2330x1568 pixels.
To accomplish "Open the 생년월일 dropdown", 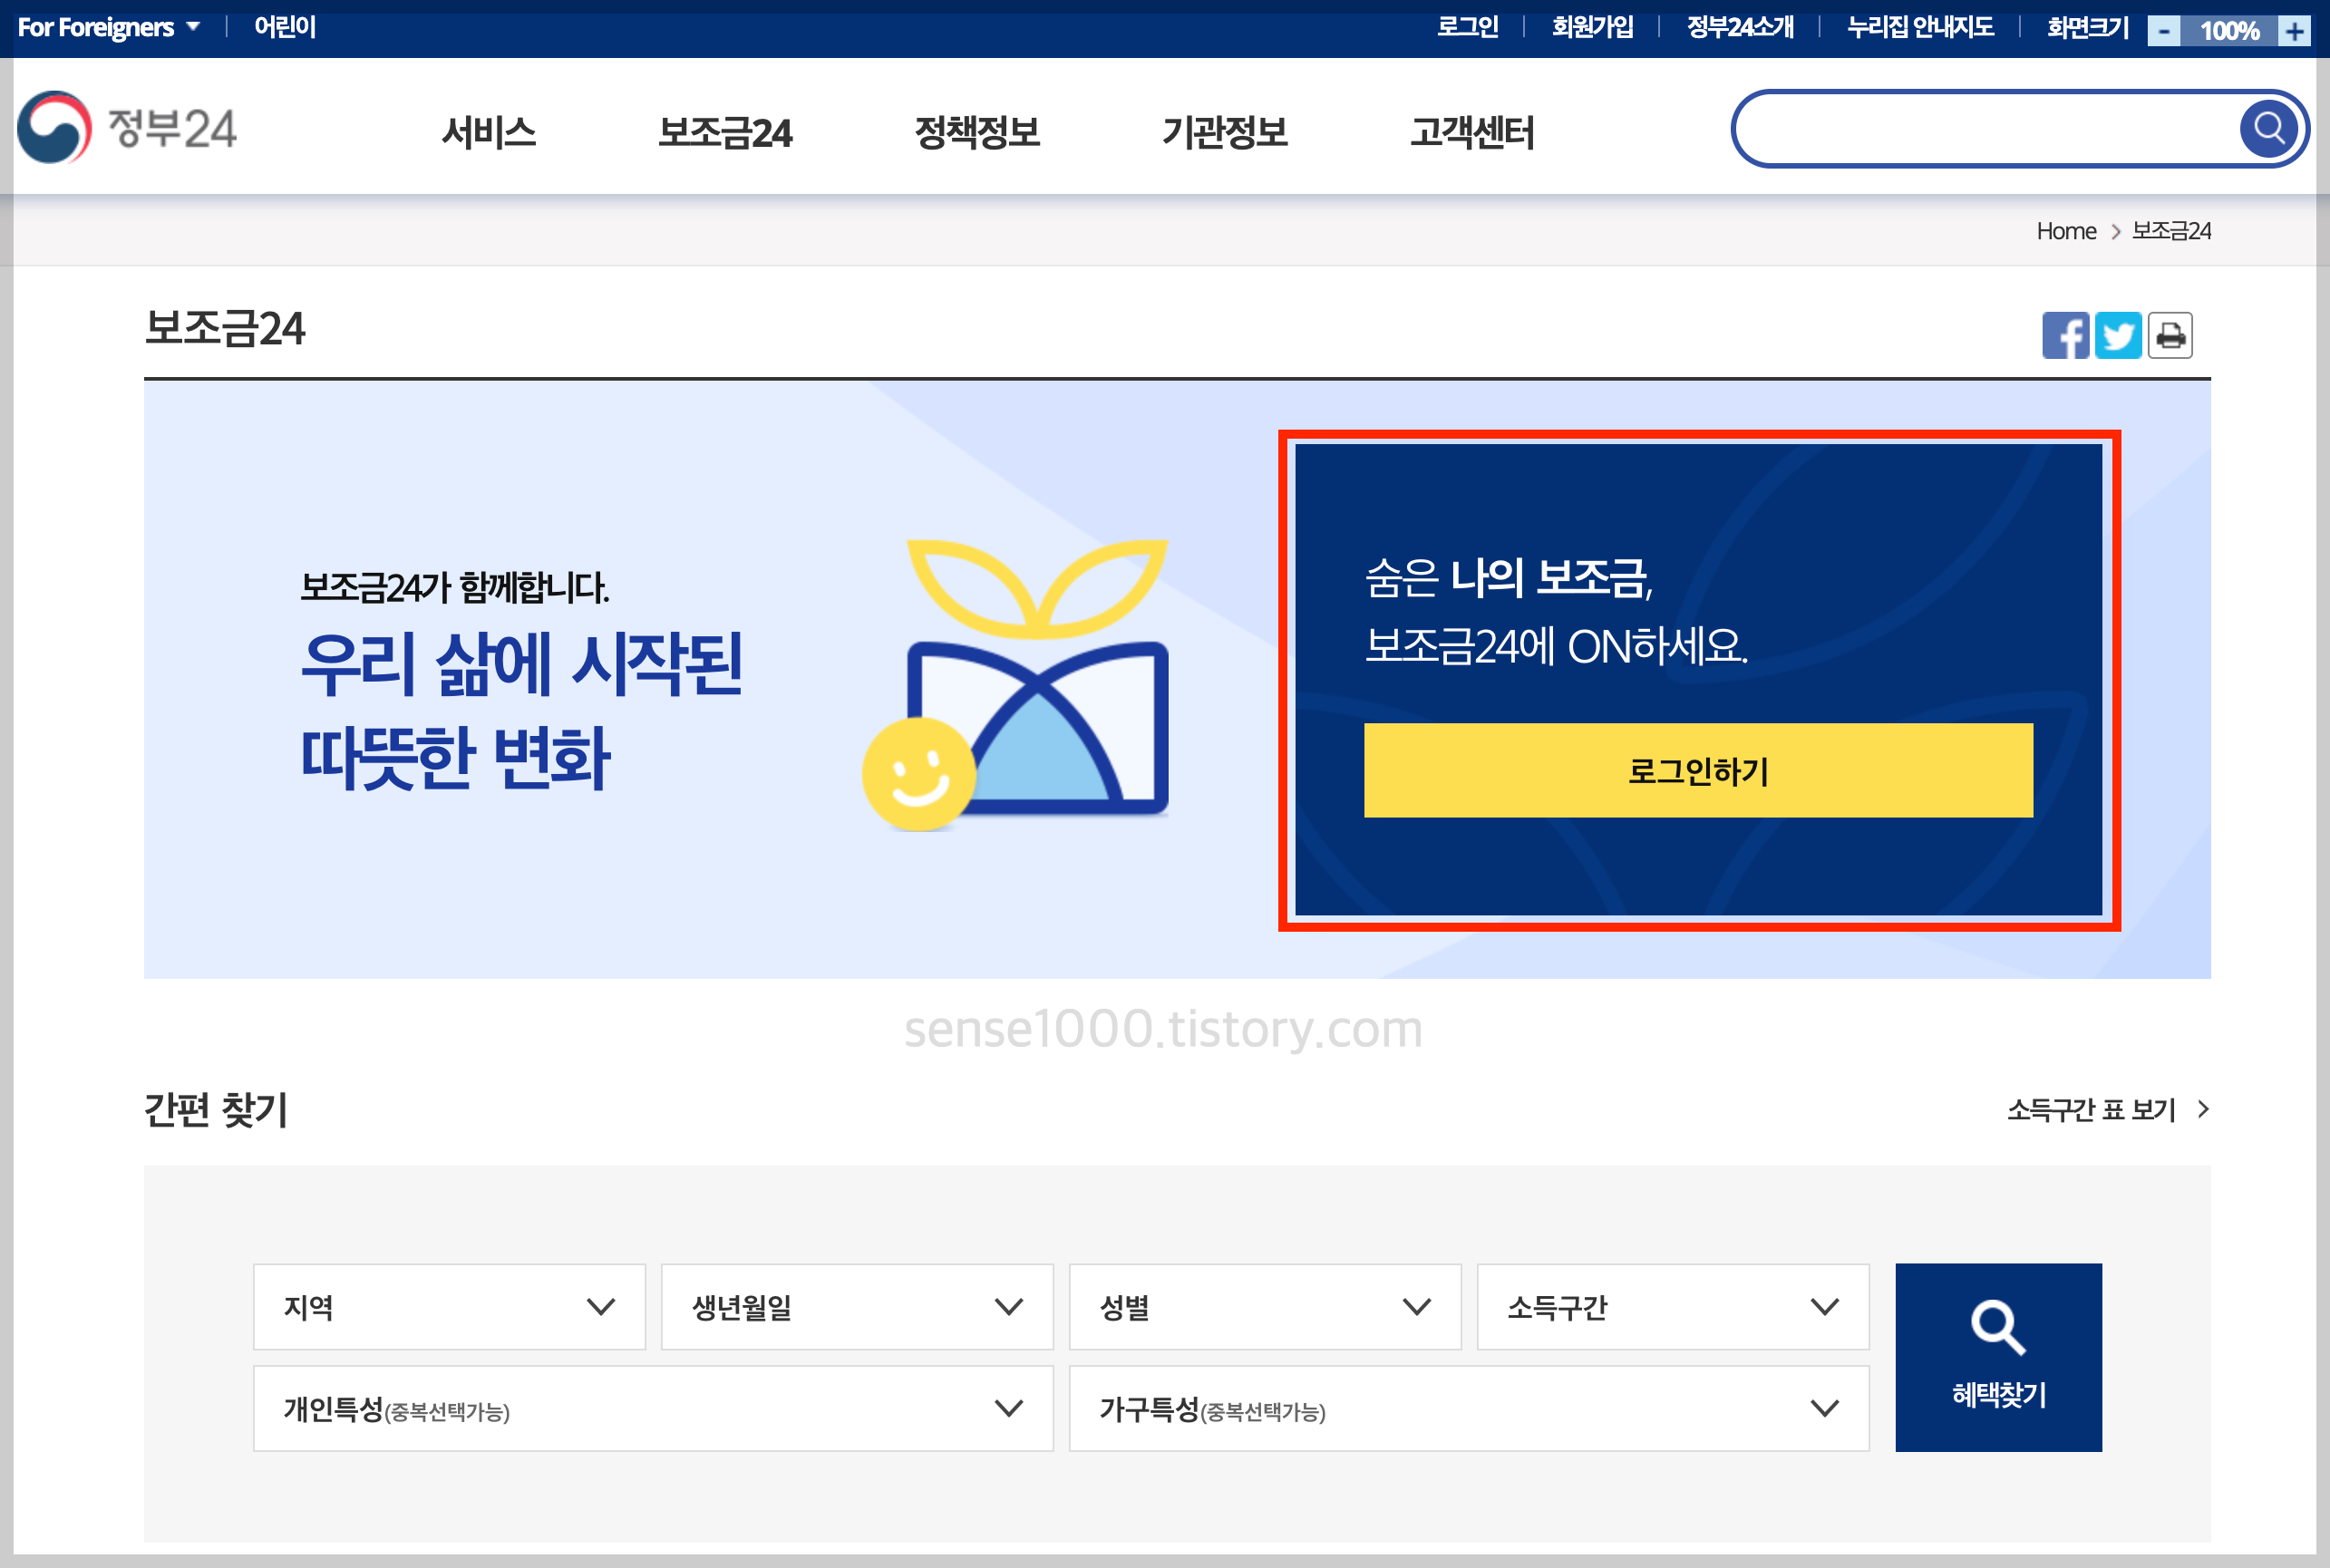I will pyautogui.click(x=857, y=1307).
